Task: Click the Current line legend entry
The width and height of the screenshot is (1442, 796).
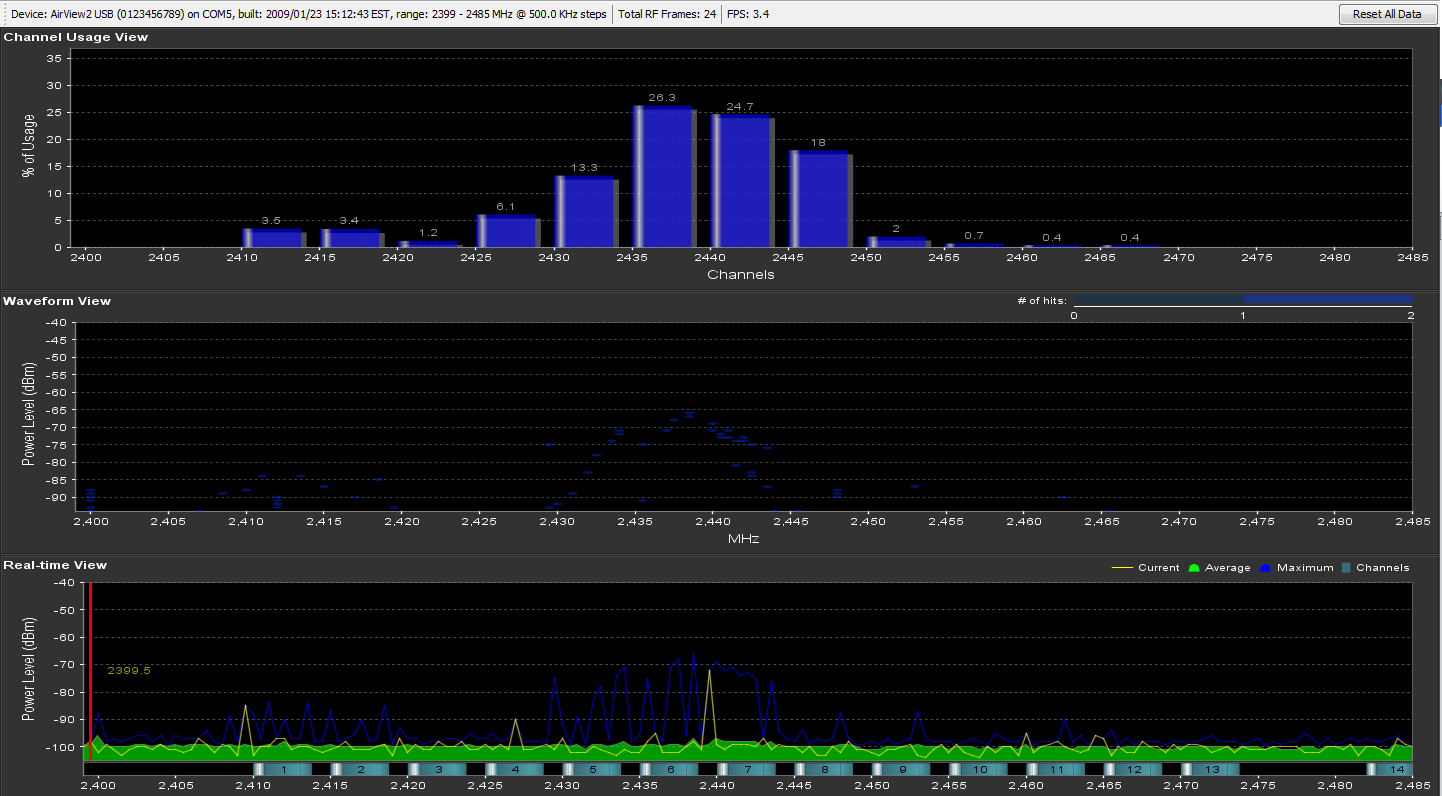Action: click(1146, 568)
